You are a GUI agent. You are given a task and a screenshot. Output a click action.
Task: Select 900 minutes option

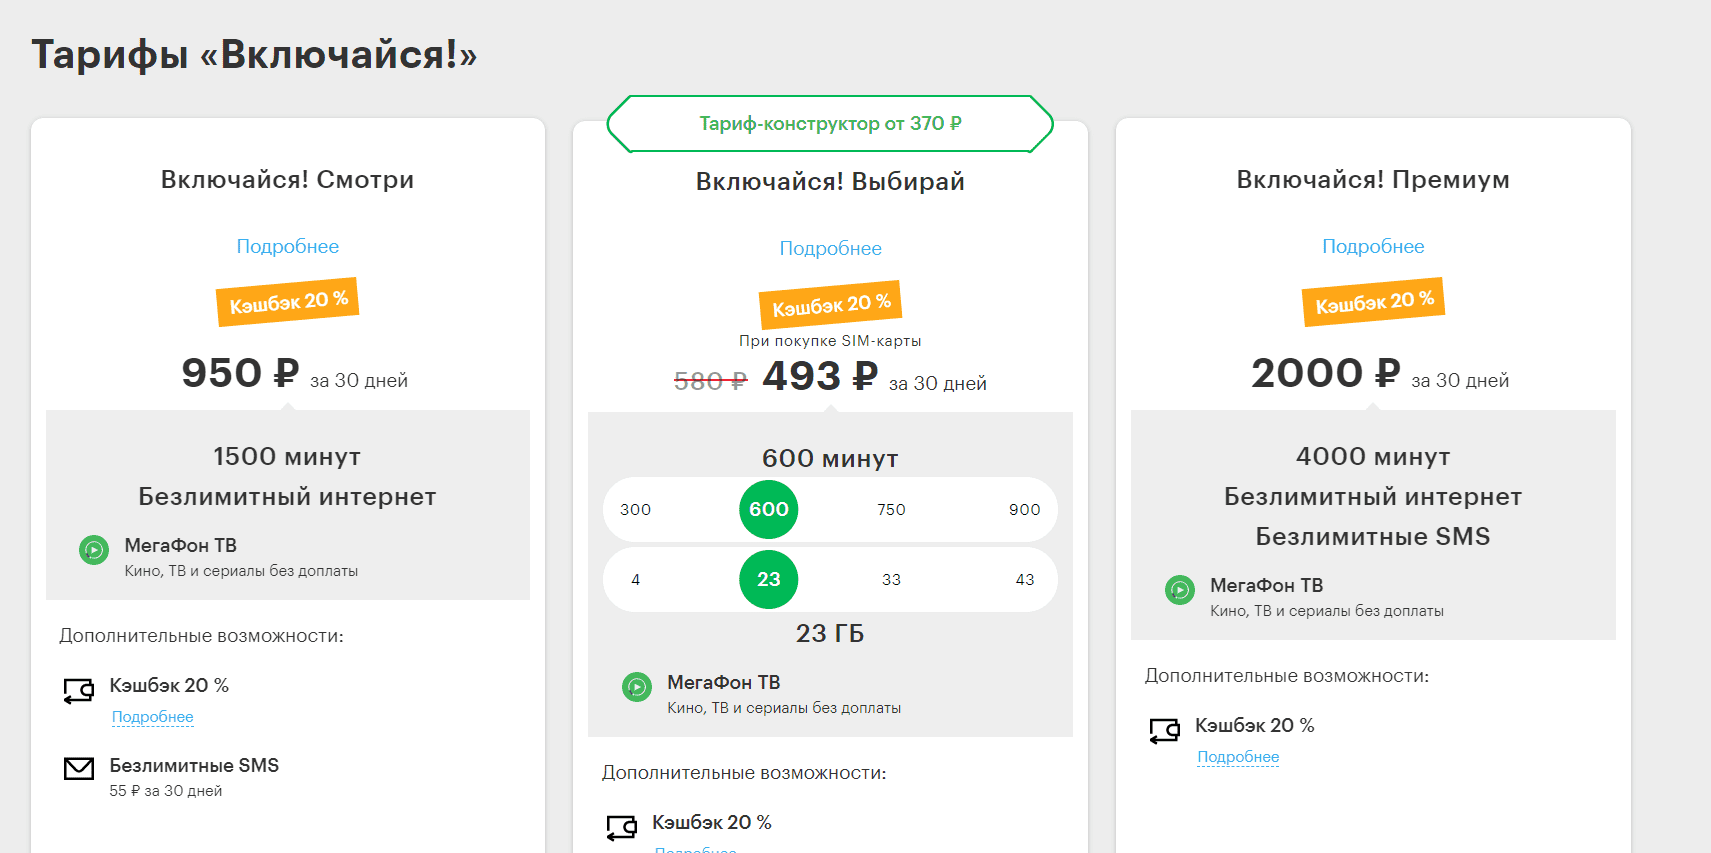[x=1024, y=510]
